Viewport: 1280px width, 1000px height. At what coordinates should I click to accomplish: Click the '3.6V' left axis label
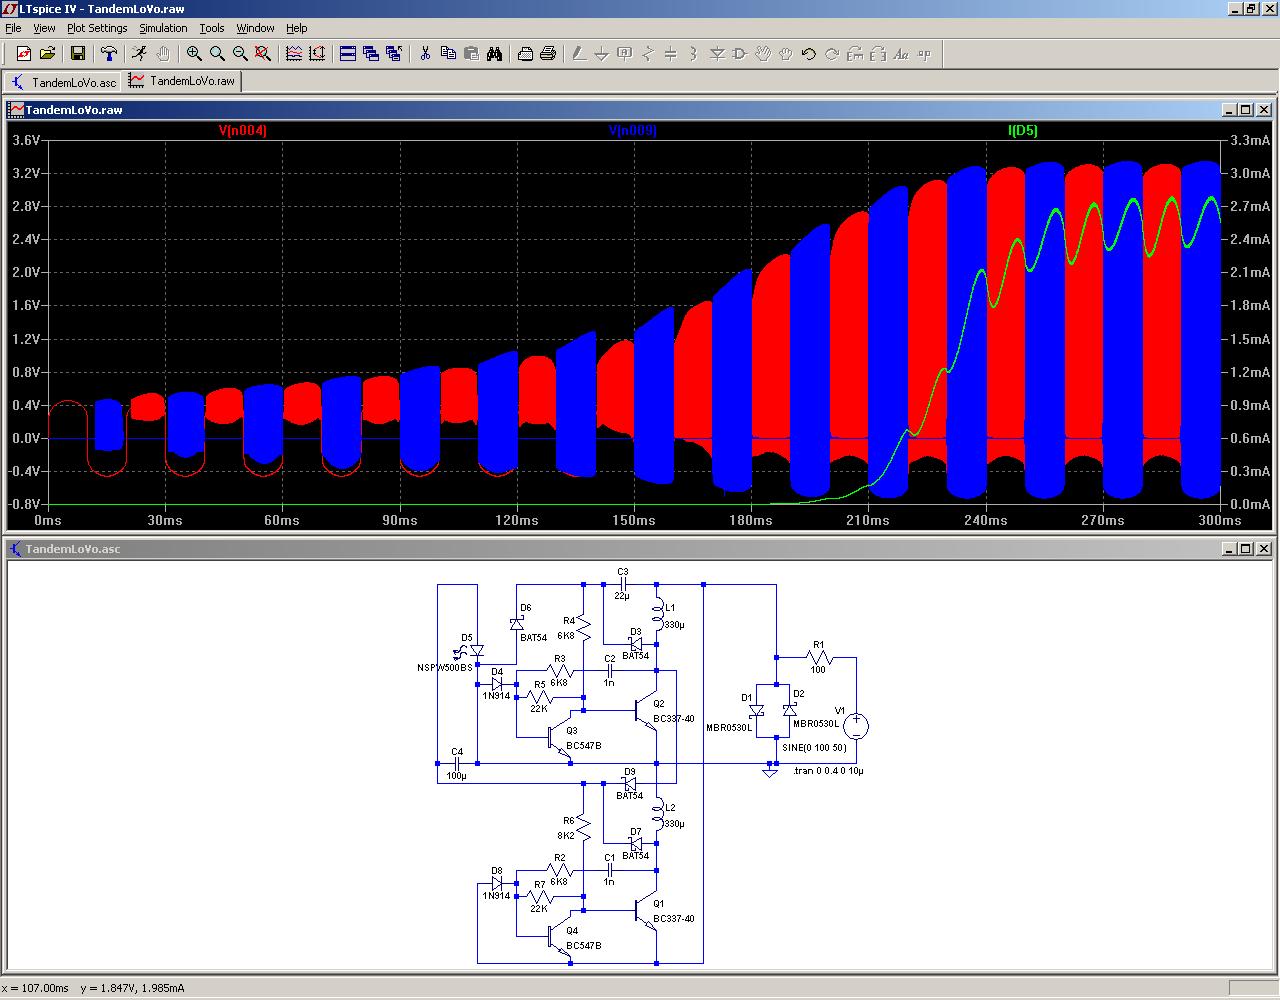pyautogui.click(x=27, y=140)
